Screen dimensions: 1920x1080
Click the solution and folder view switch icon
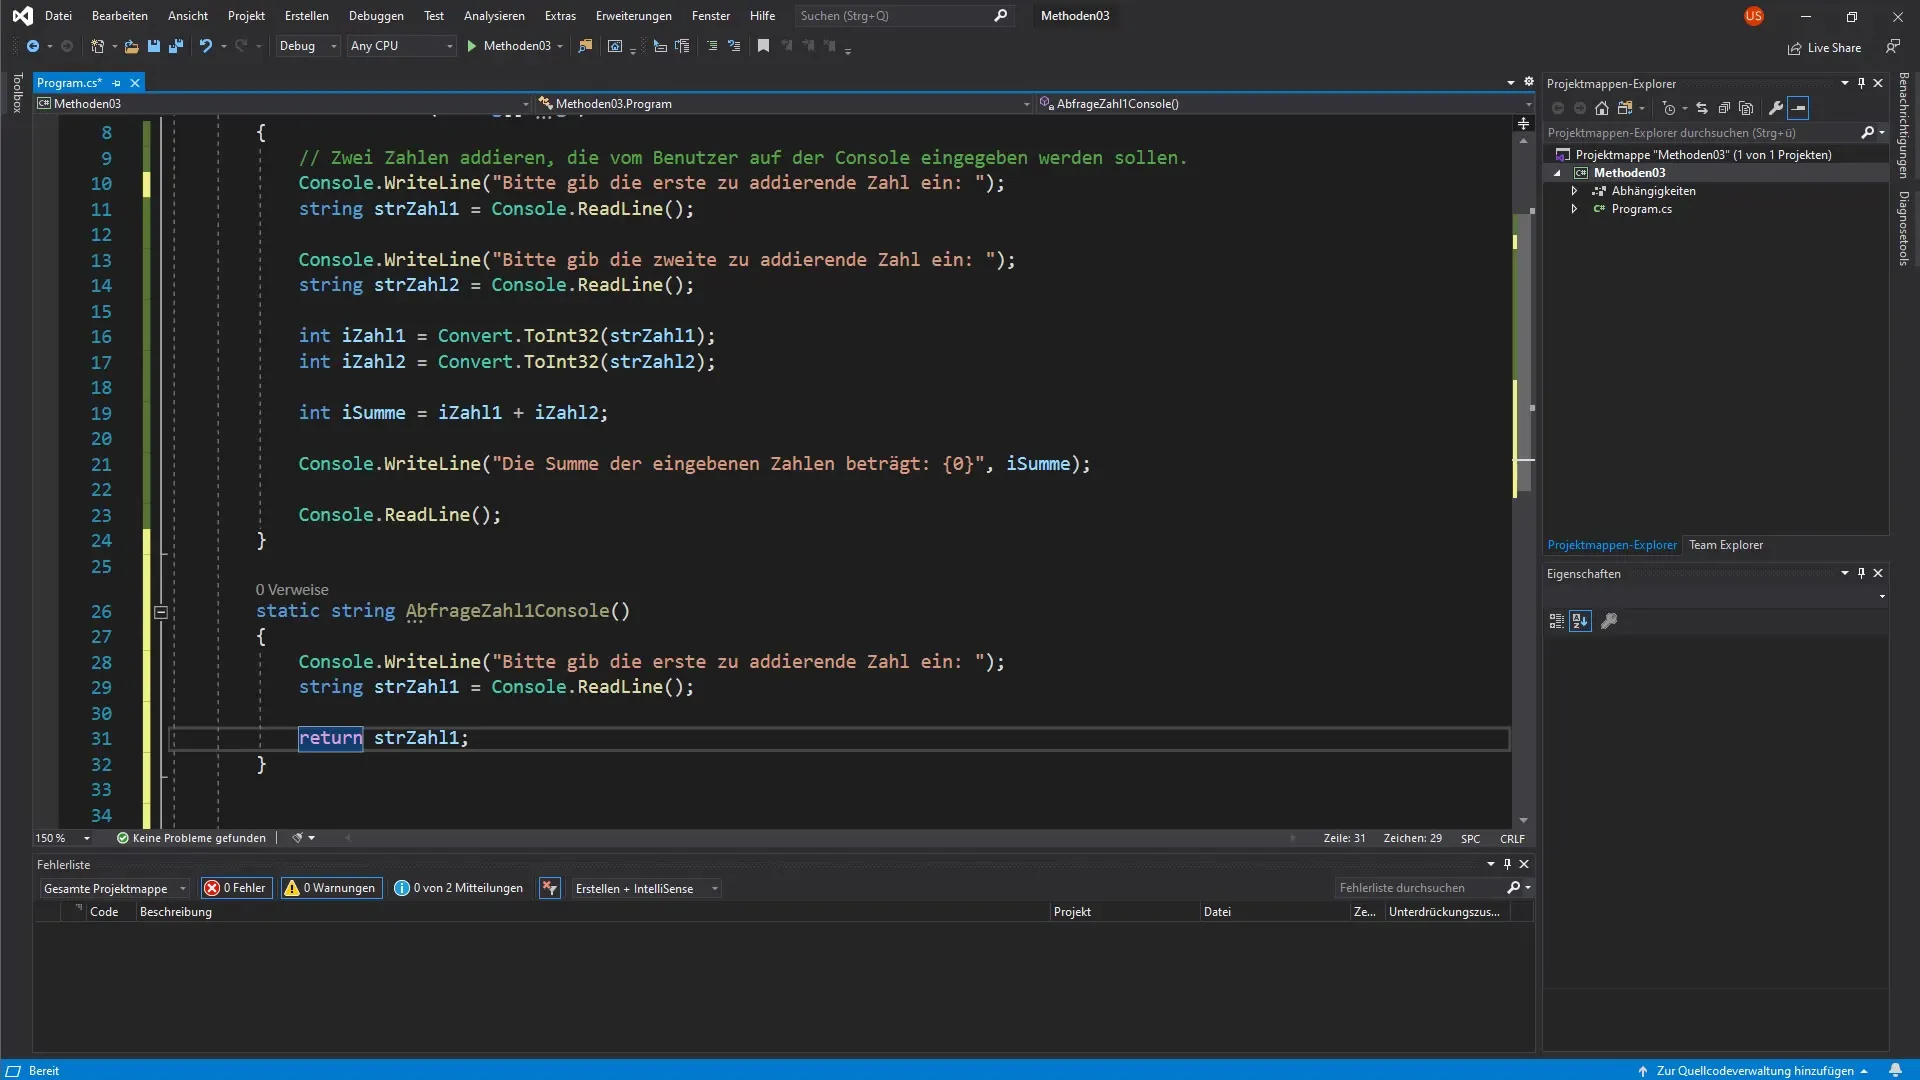(x=1625, y=108)
